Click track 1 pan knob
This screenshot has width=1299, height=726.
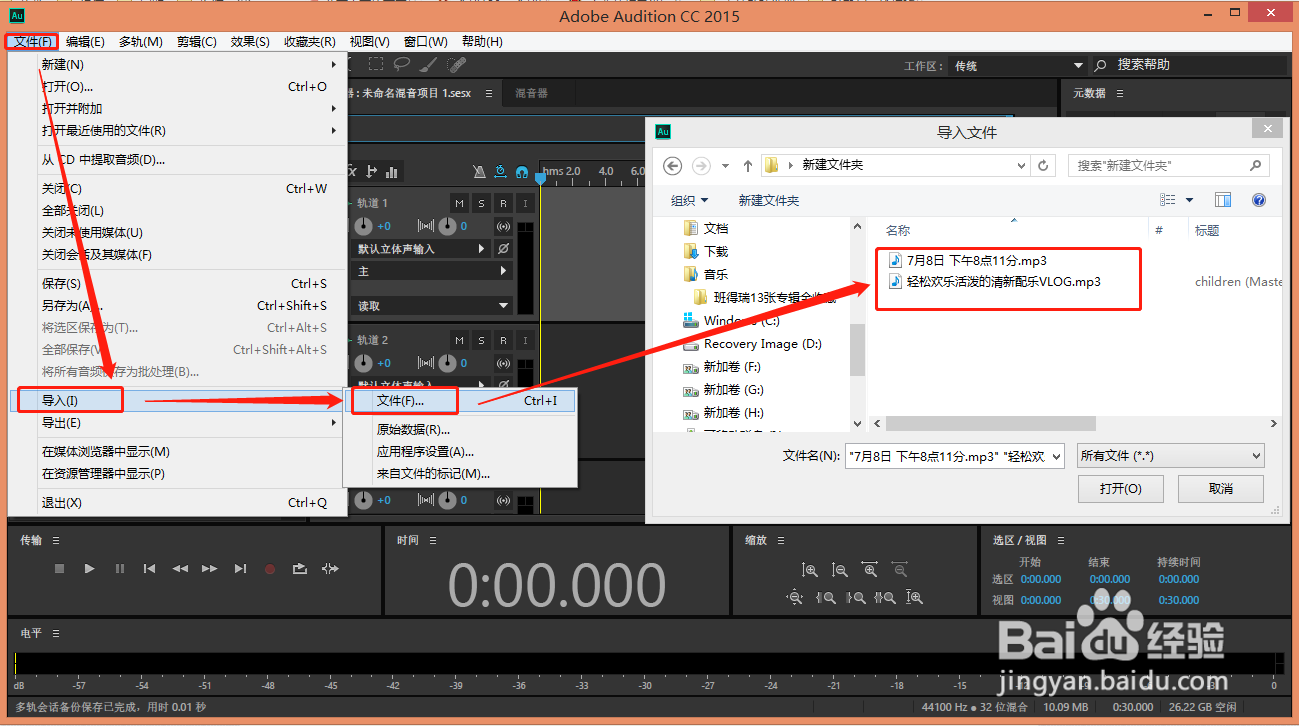pos(447,226)
